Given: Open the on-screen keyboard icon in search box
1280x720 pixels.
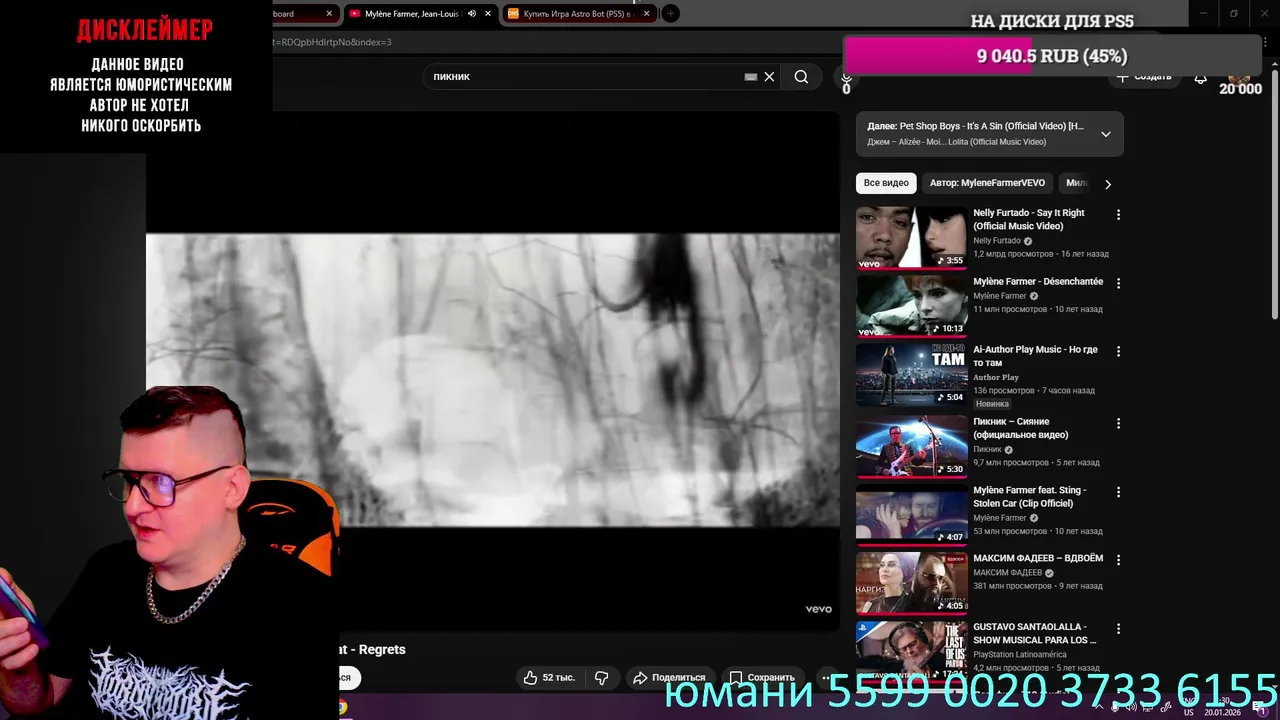Looking at the screenshot, I should pos(751,77).
